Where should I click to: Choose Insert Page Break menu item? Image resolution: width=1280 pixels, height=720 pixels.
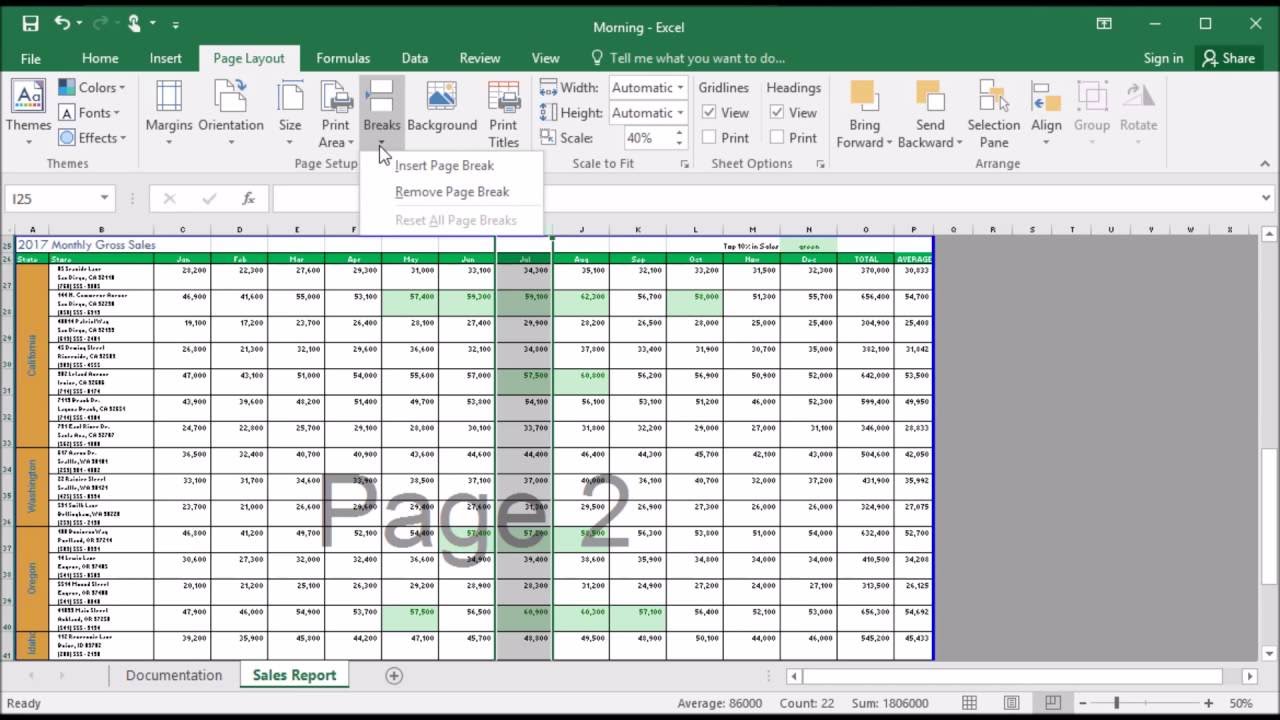pos(451,166)
